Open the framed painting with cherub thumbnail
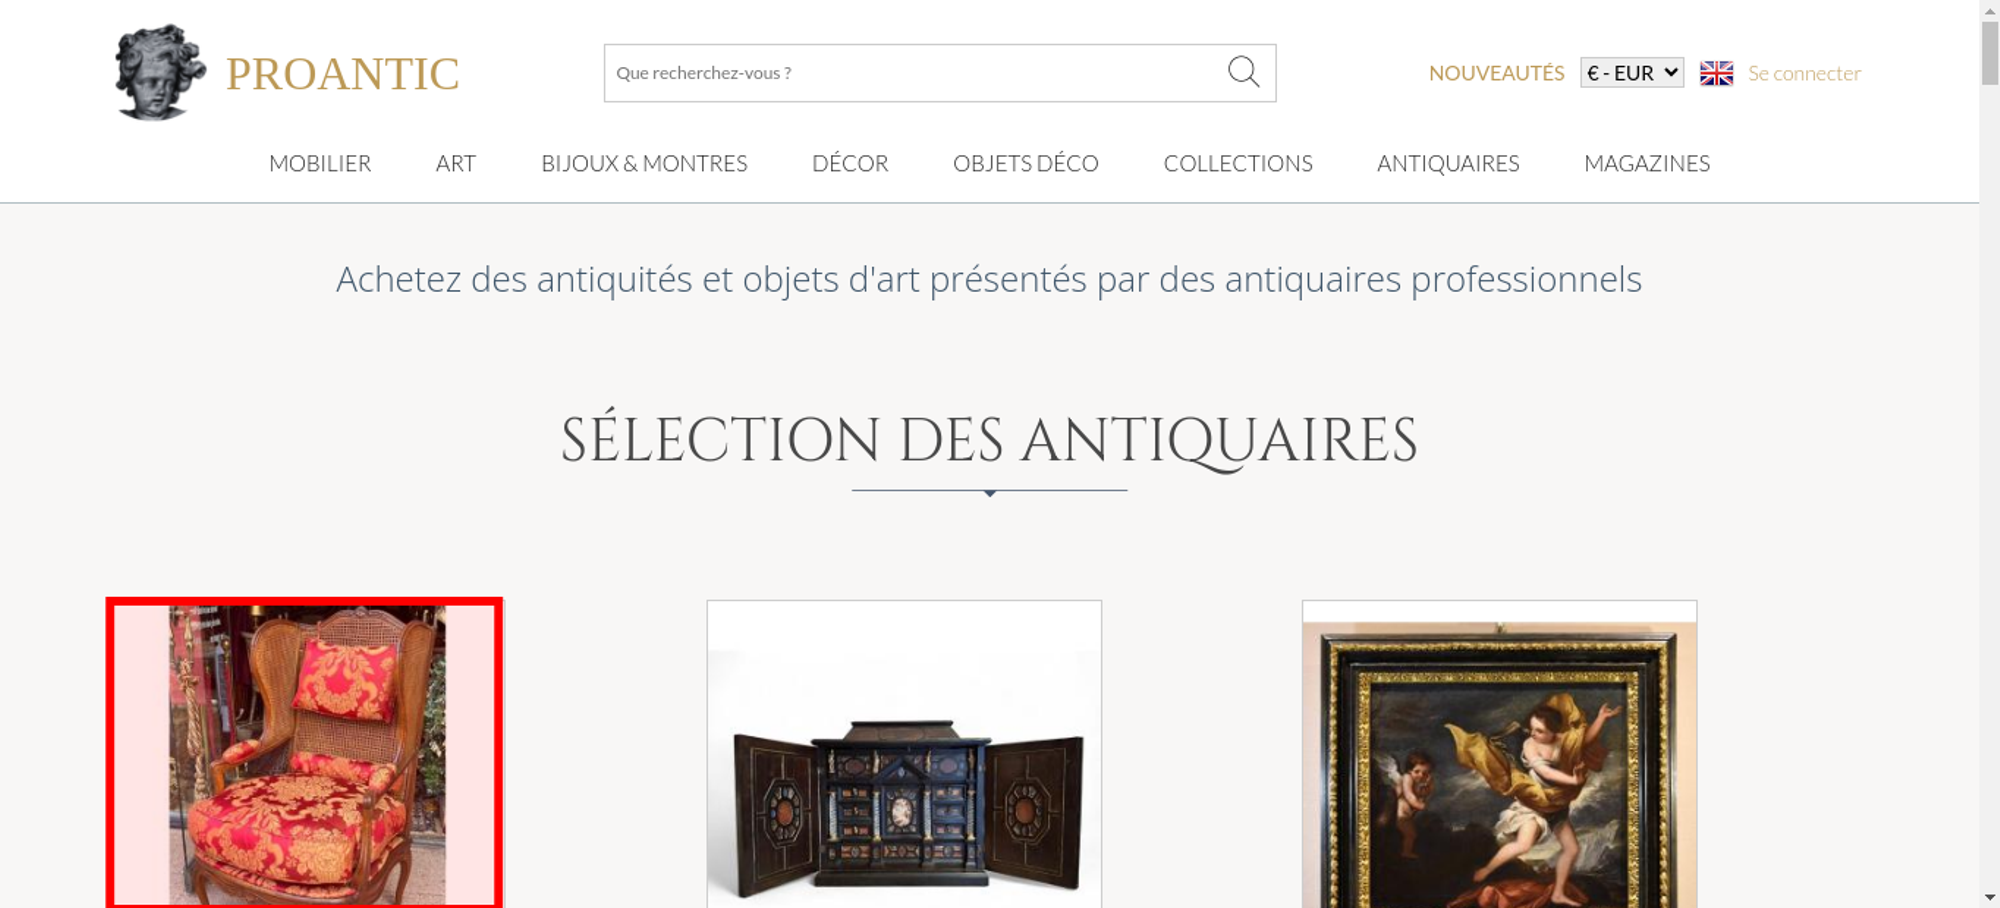 (x=1499, y=754)
